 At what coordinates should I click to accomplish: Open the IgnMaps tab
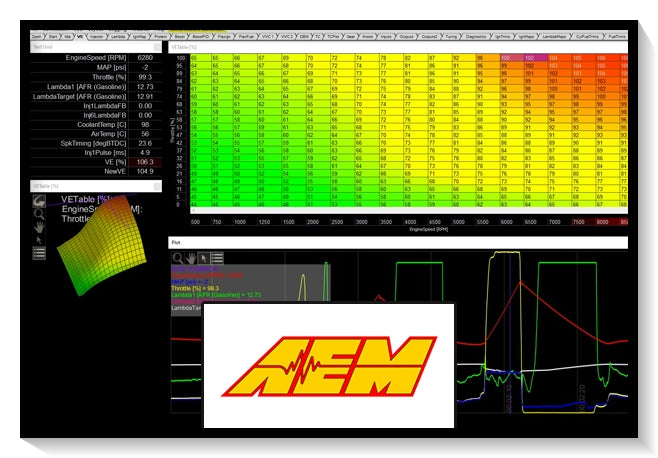coord(526,37)
